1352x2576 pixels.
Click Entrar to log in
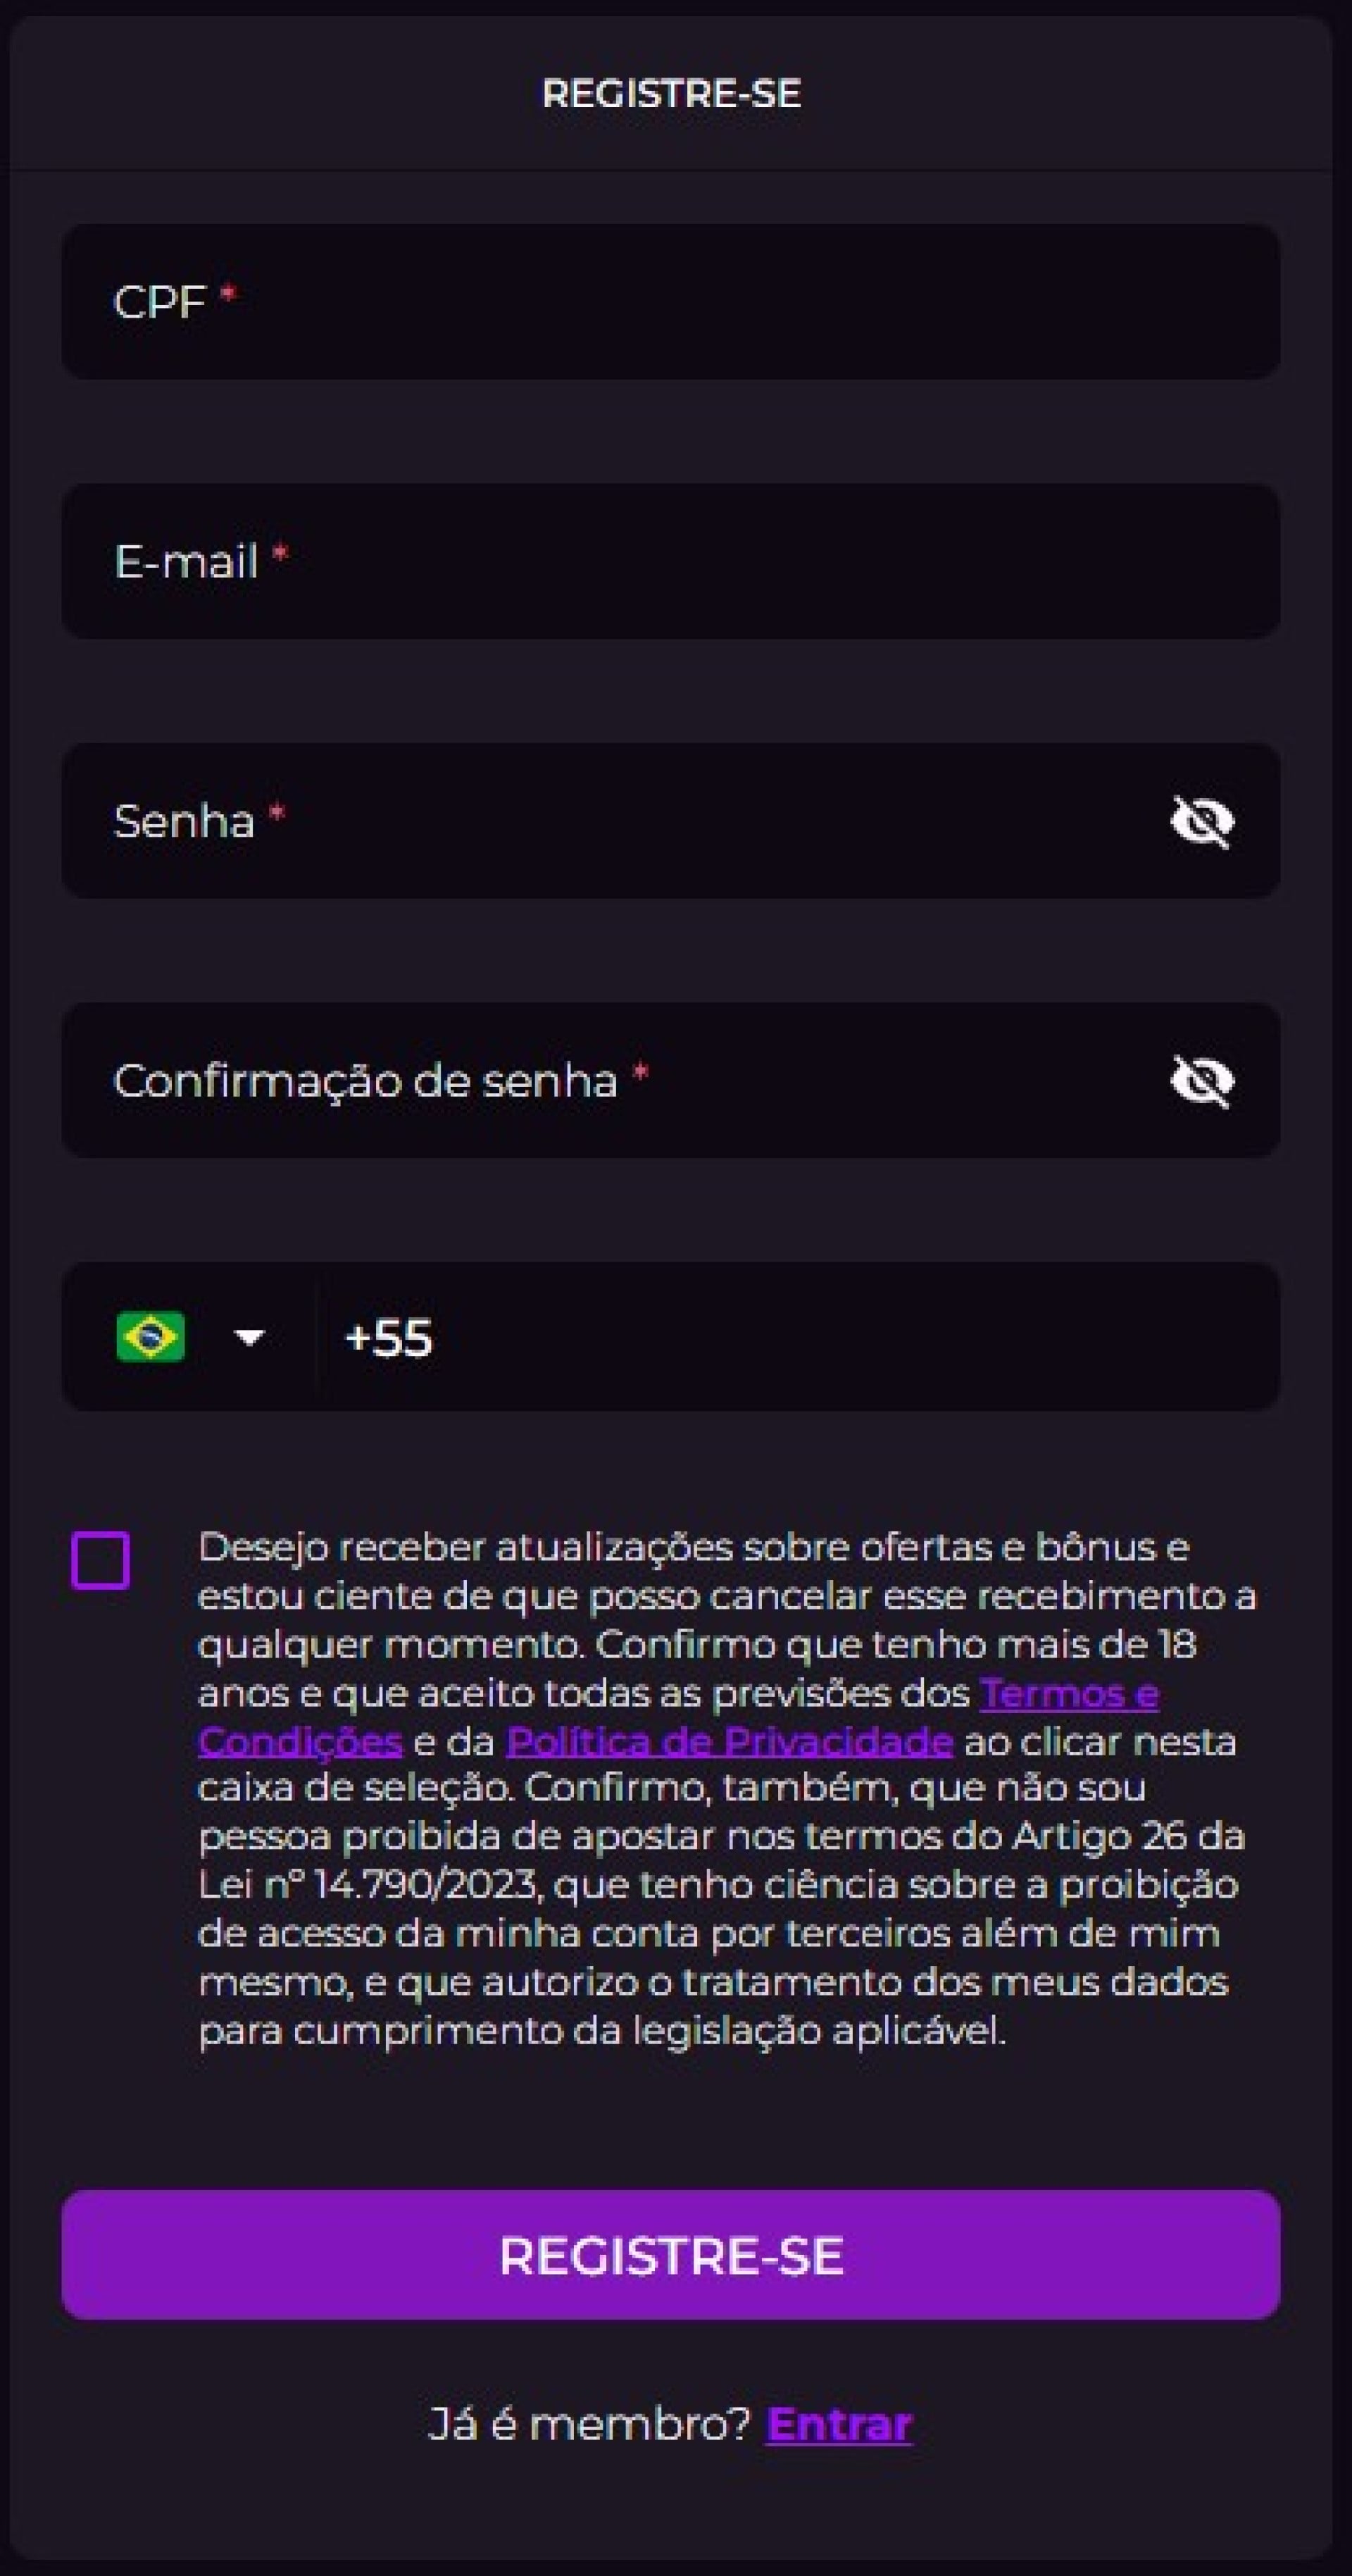coord(839,2422)
